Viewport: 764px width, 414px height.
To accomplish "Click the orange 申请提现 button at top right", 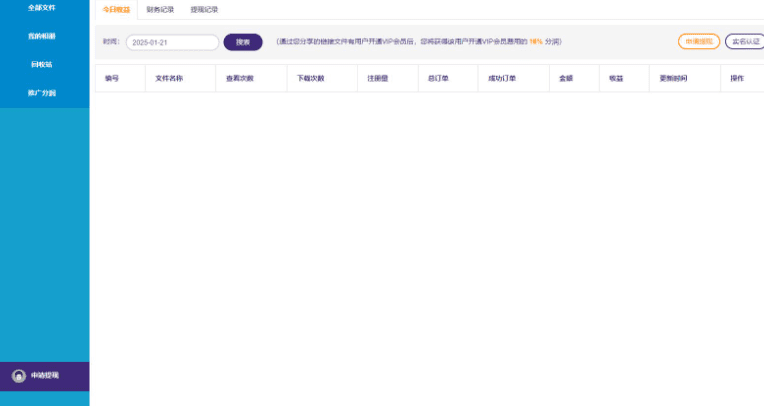I will 699,41.
